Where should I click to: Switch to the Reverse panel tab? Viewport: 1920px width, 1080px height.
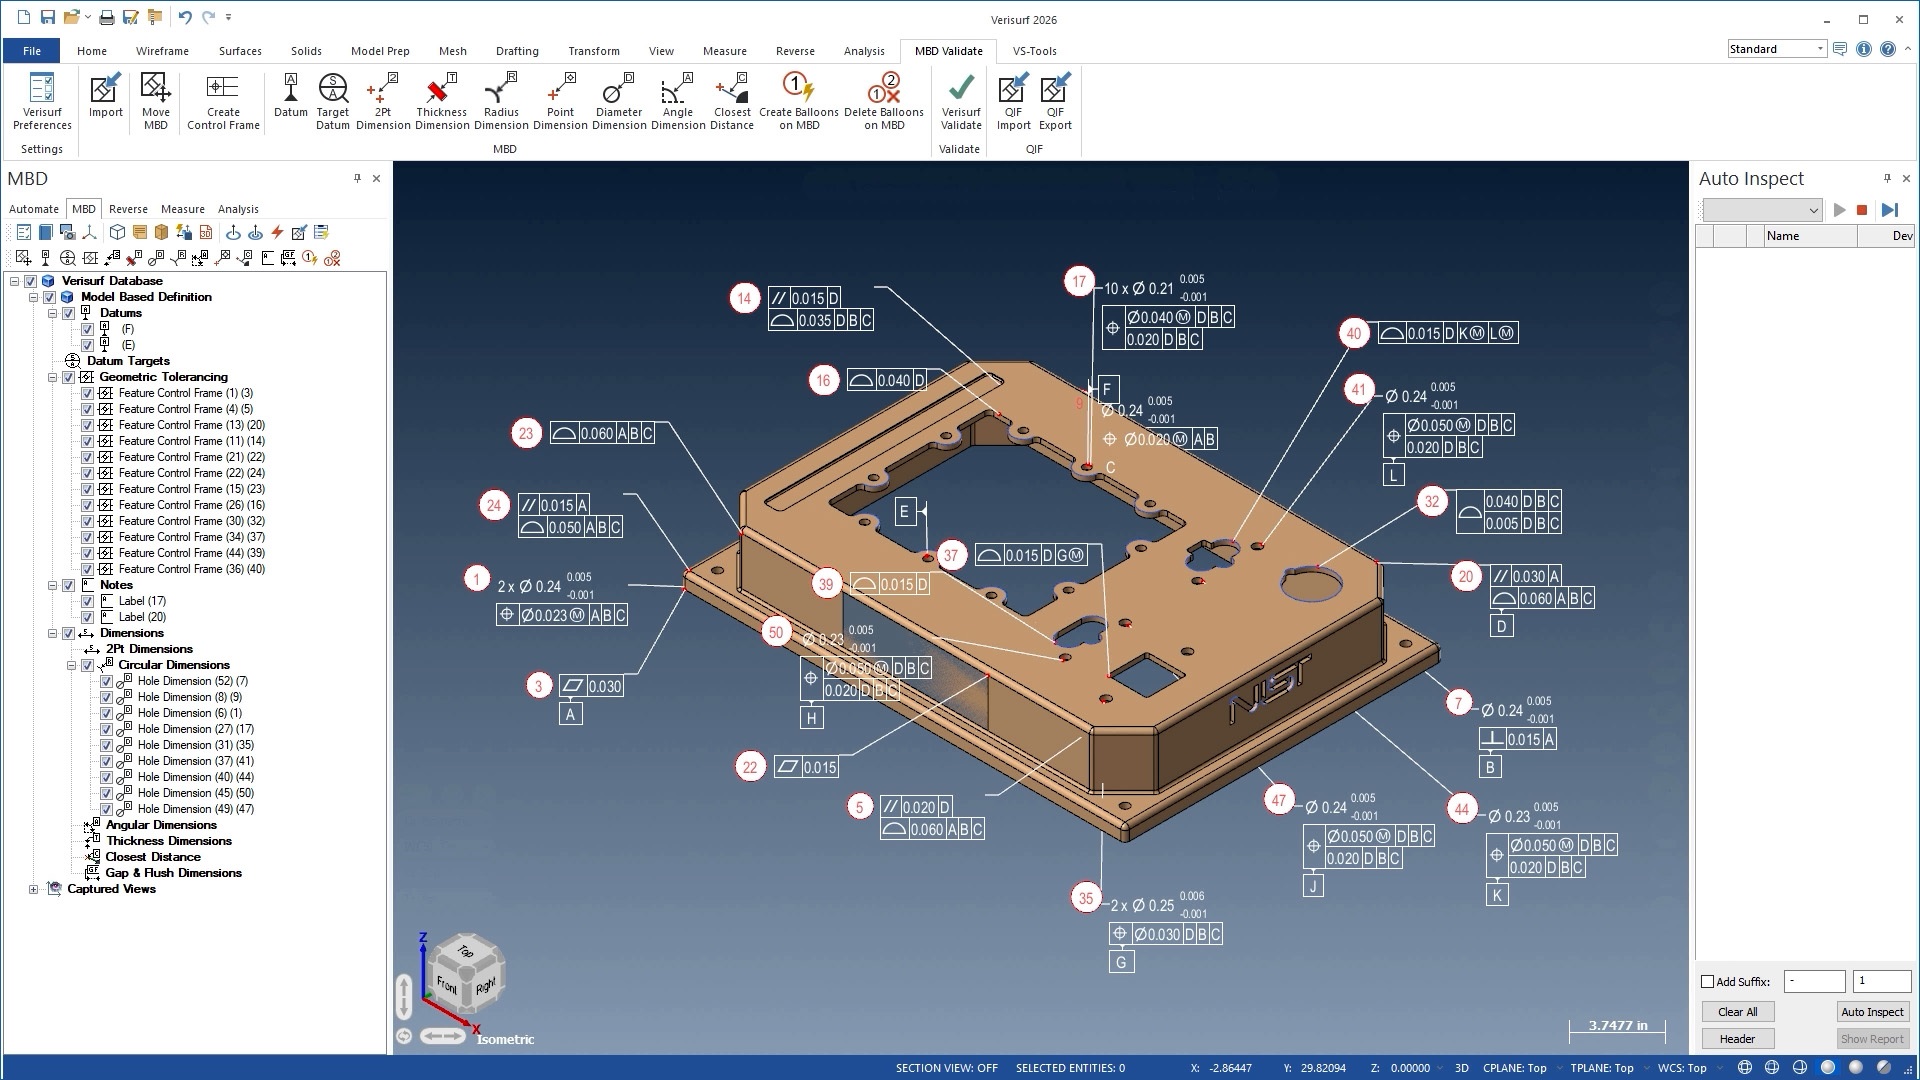click(x=128, y=209)
